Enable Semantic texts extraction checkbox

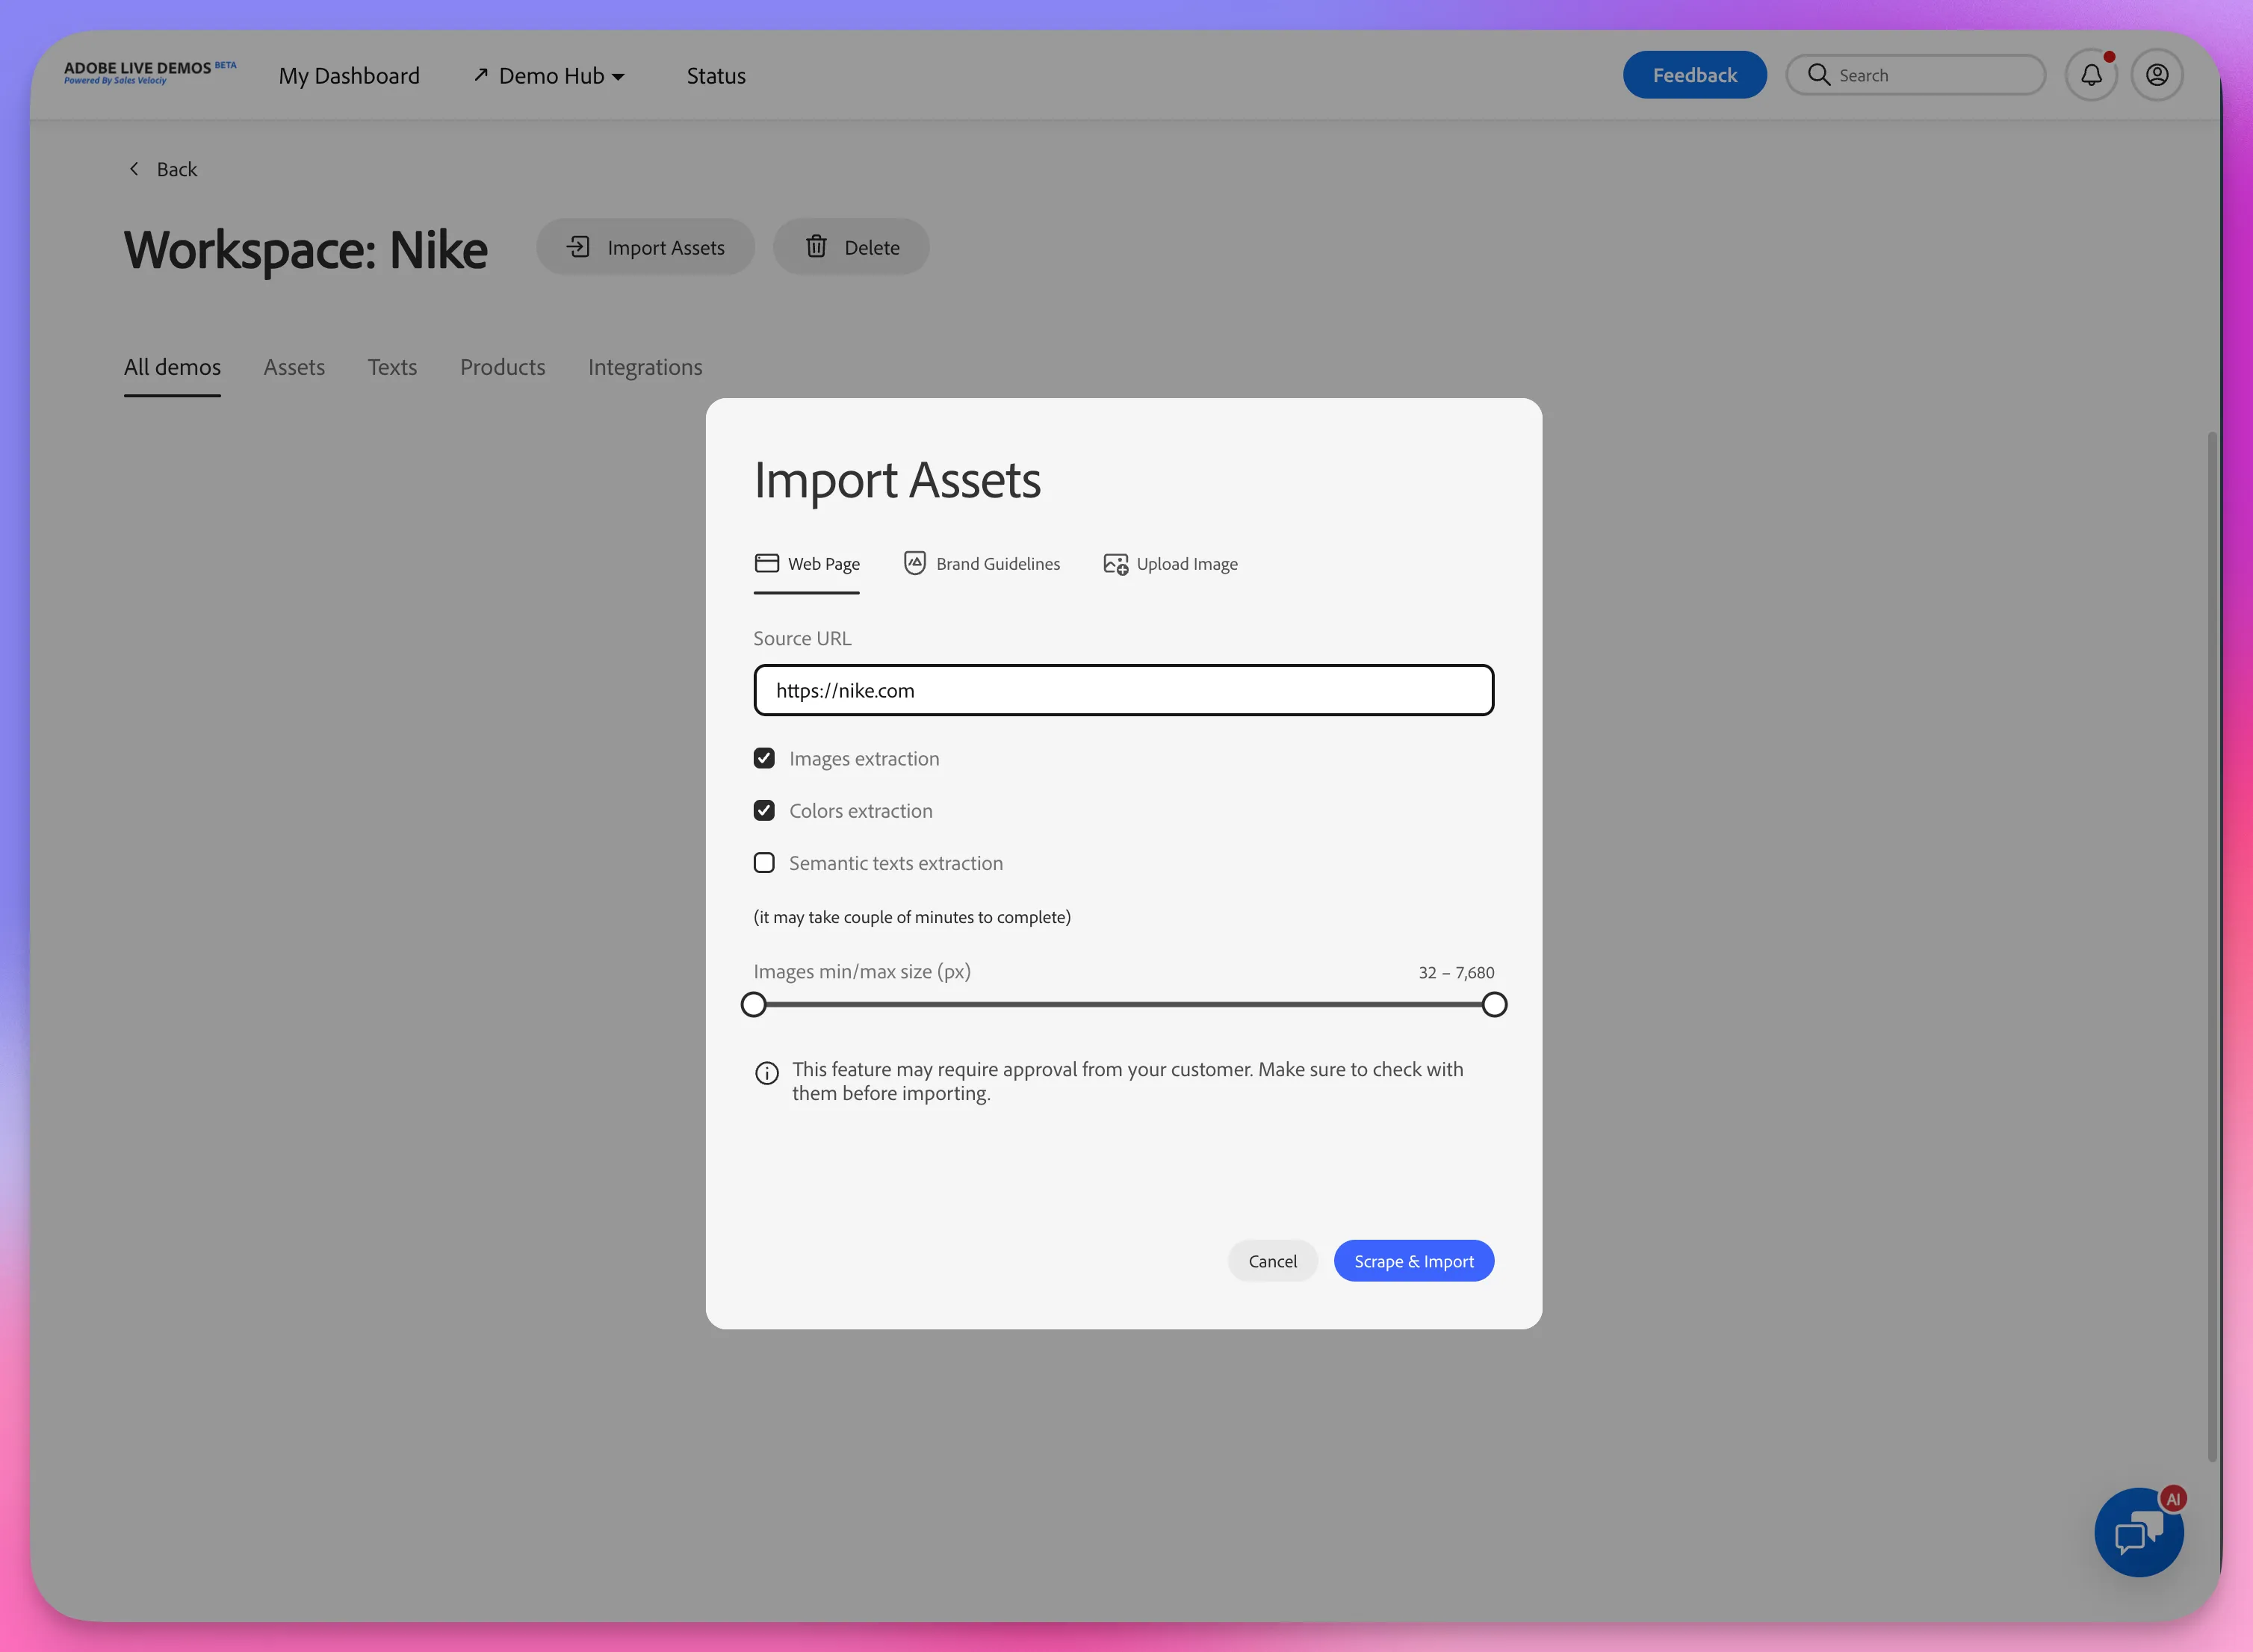[x=764, y=862]
